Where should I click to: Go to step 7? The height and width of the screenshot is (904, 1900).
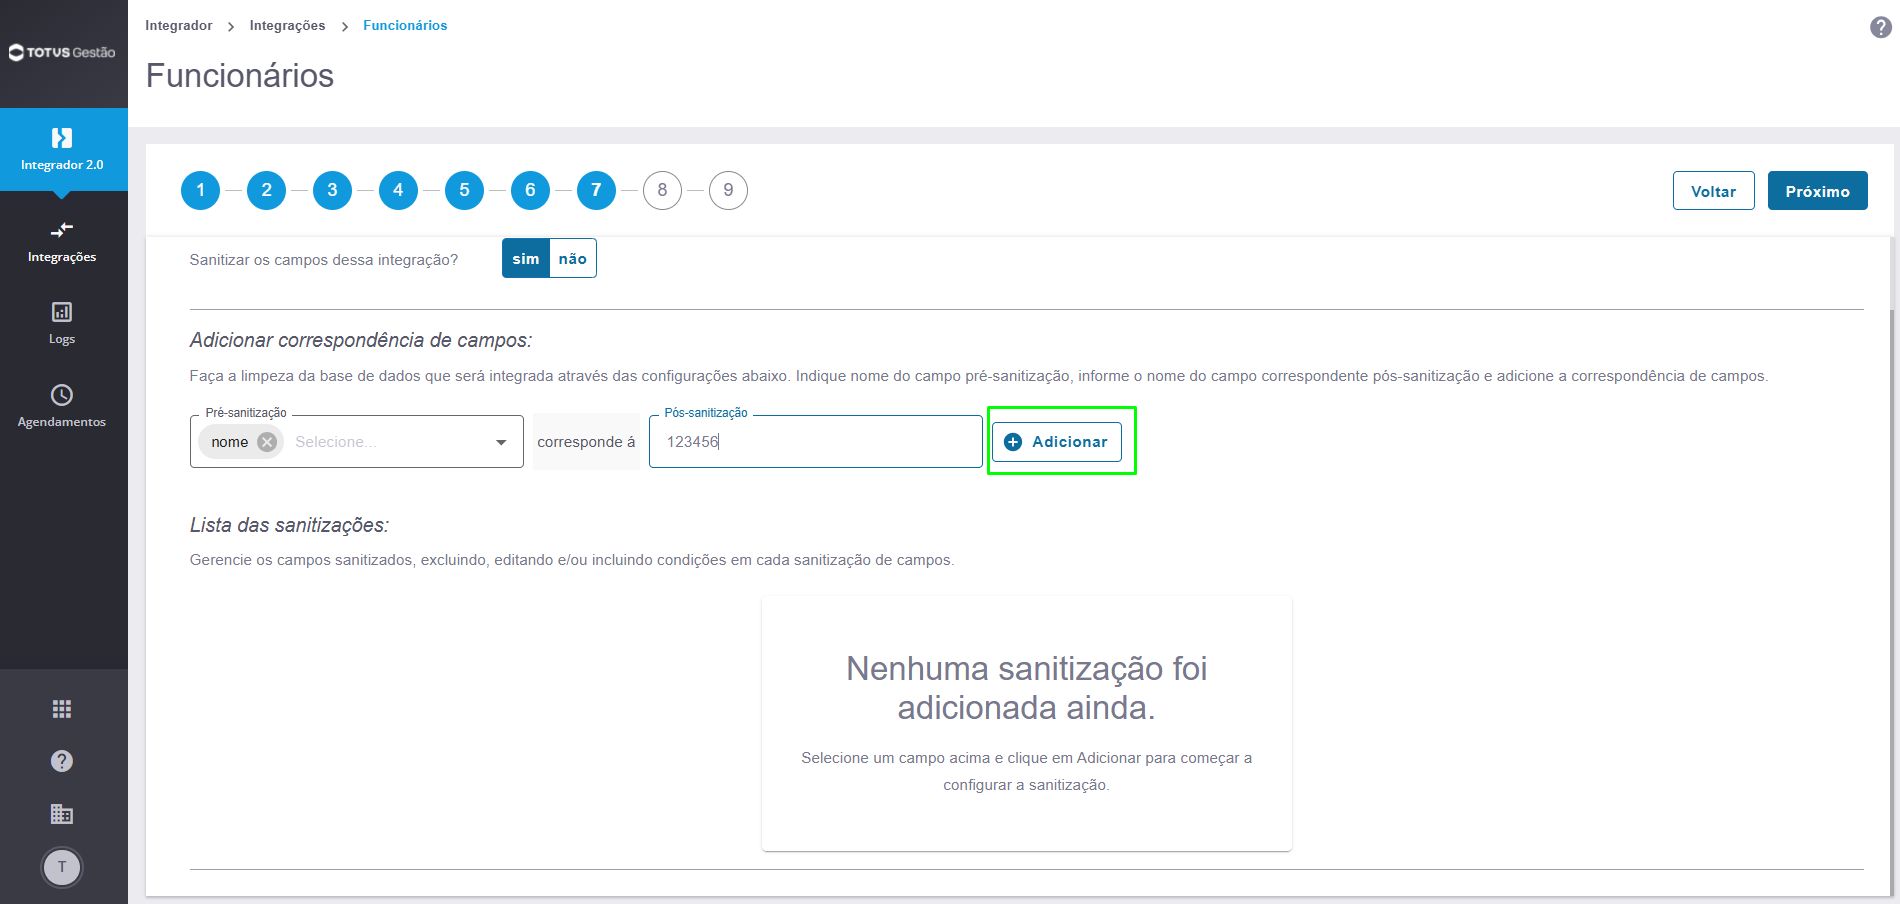596,190
